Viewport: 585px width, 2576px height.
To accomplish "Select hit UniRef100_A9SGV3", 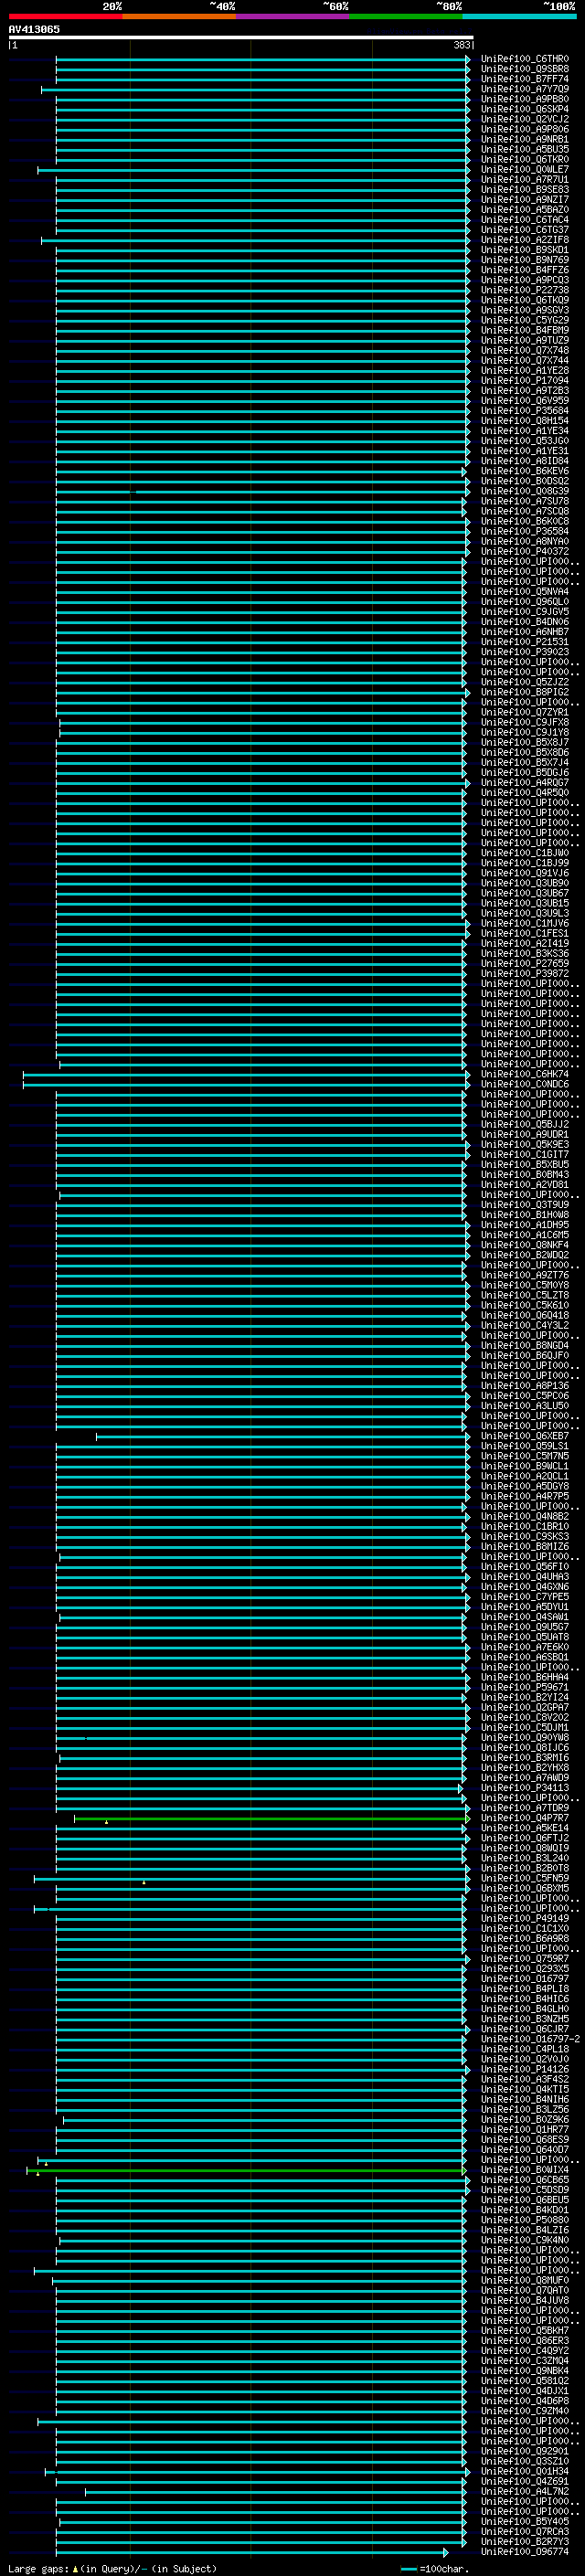I will 525,310.
